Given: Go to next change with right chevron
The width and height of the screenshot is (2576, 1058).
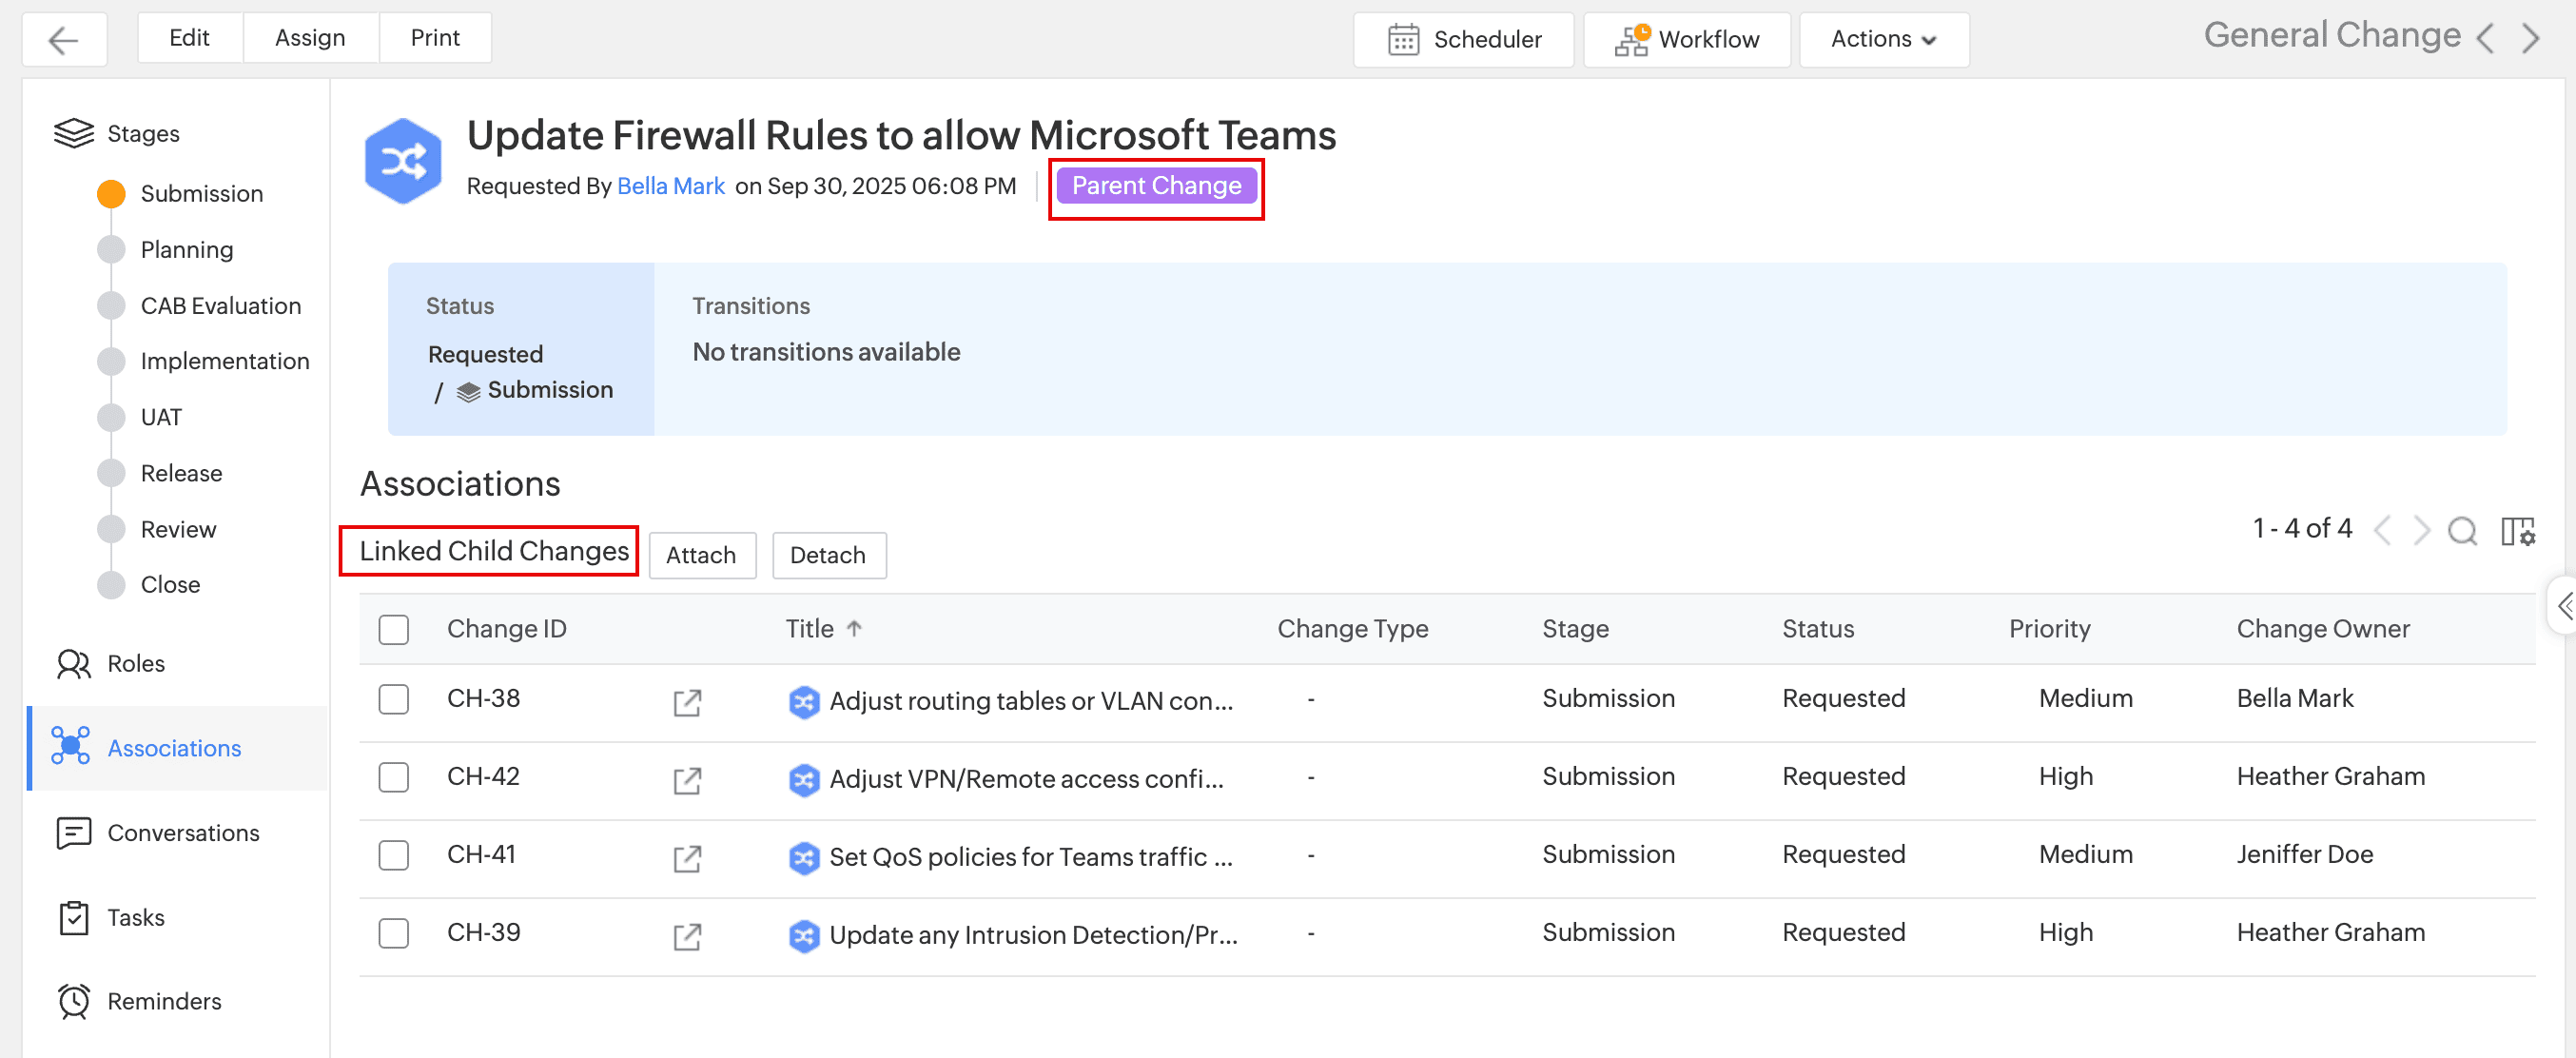Looking at the screenshot, I should pyautogui.click(x=2531, y=39).
